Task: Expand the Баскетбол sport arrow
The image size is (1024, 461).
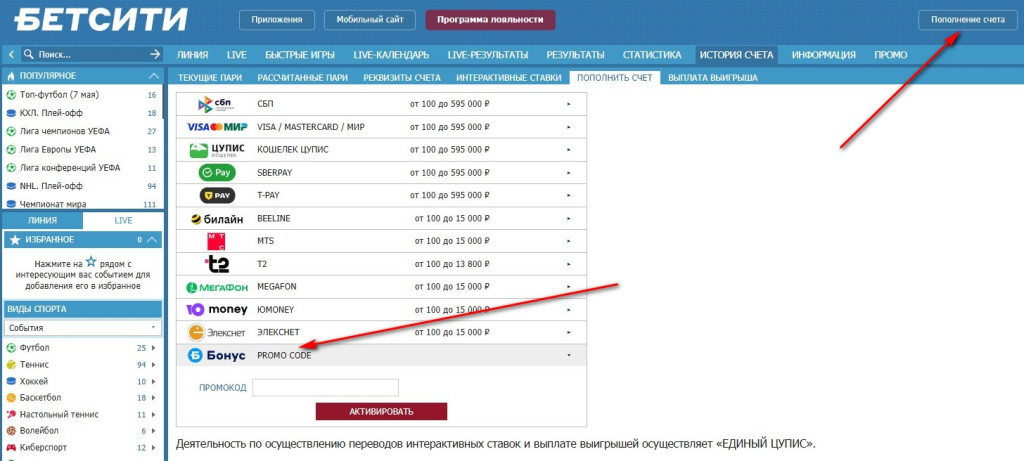Action: click(x=154, y=398)
